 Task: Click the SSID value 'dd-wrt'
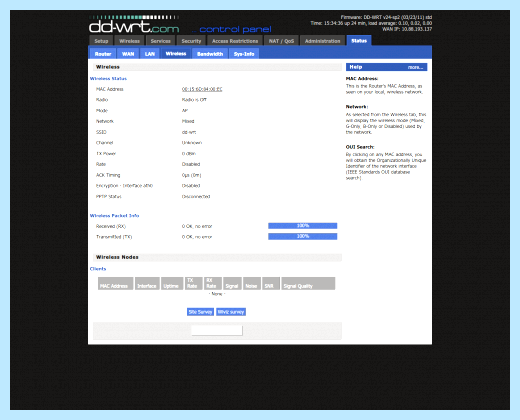point(189,132)
